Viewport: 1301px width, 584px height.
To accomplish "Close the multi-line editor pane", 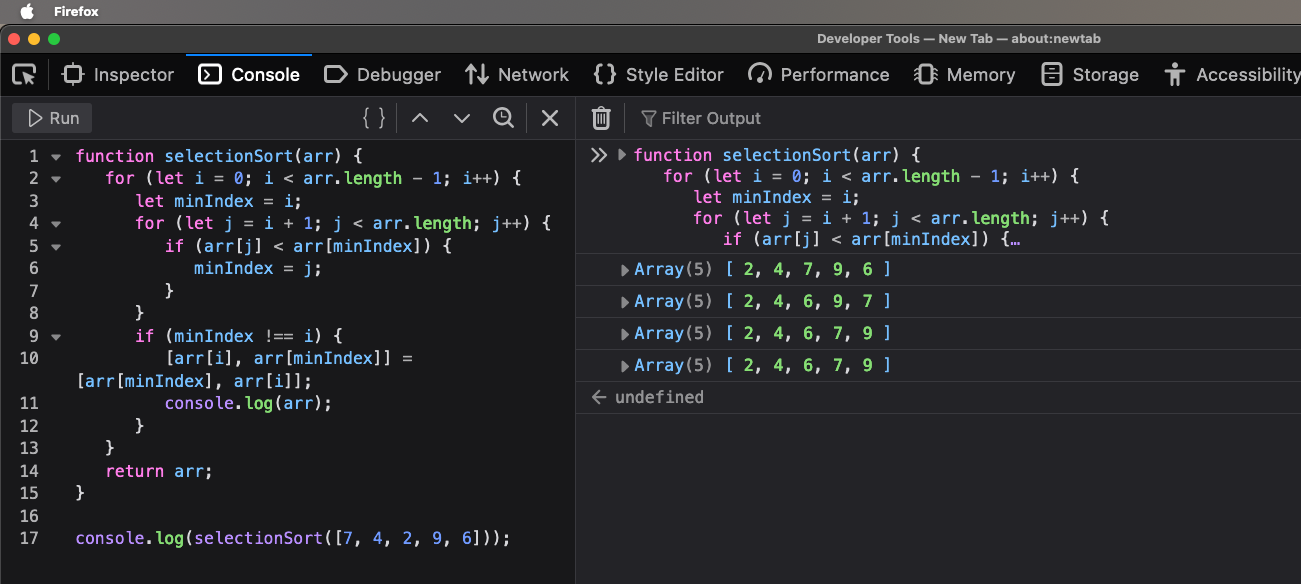I will [x=550, y=118].
